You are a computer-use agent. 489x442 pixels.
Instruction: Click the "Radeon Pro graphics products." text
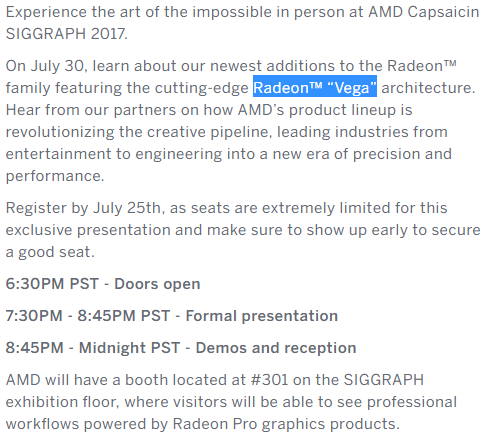pos(286,424)
